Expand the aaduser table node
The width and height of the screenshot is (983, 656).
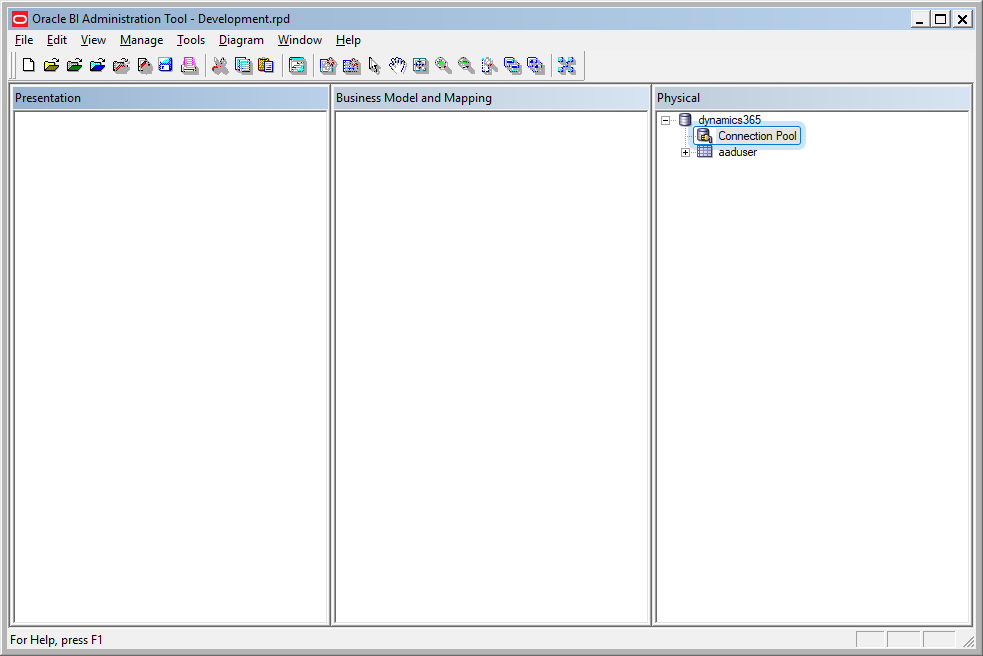pos(685,152)
